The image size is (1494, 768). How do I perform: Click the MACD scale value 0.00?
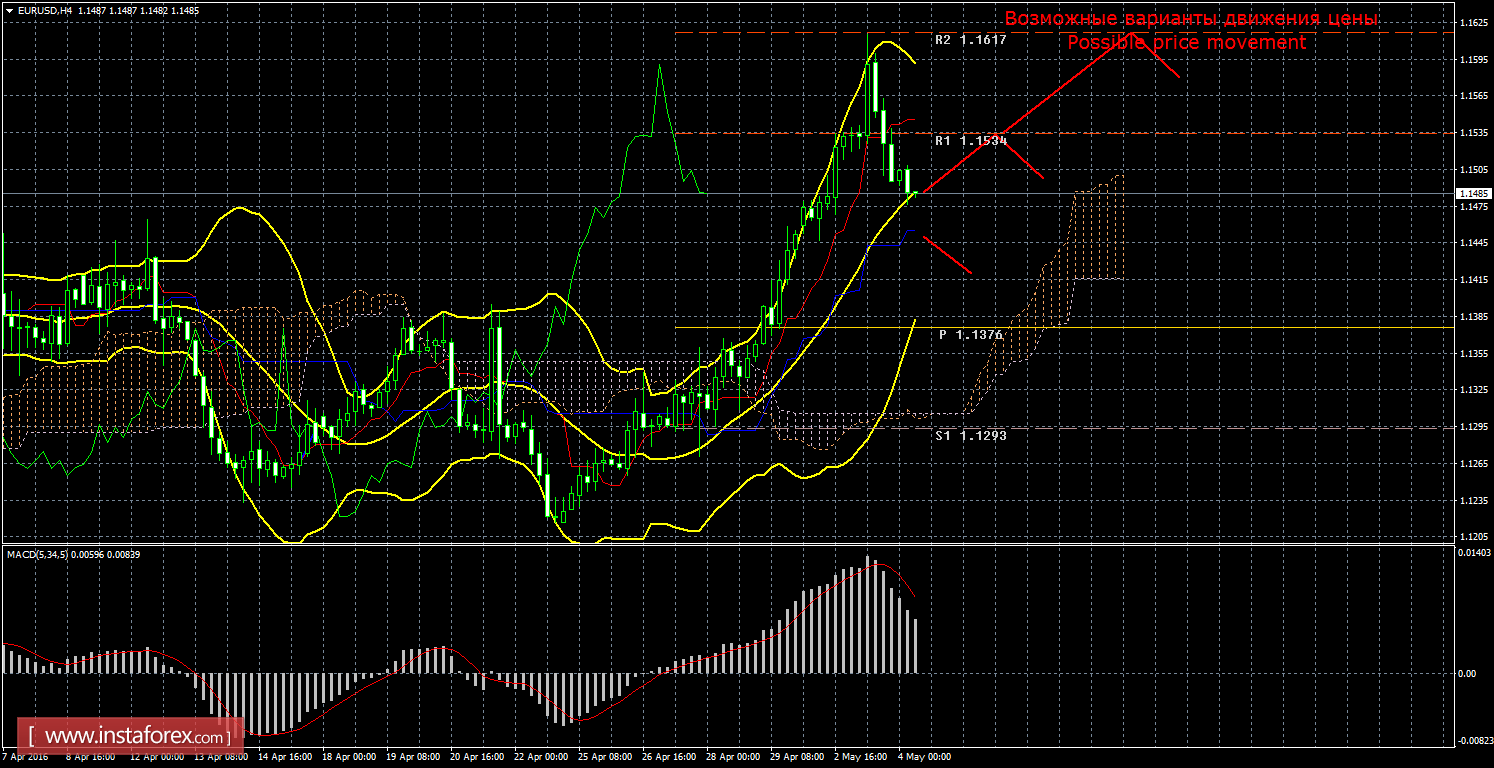pos(1467,673)
